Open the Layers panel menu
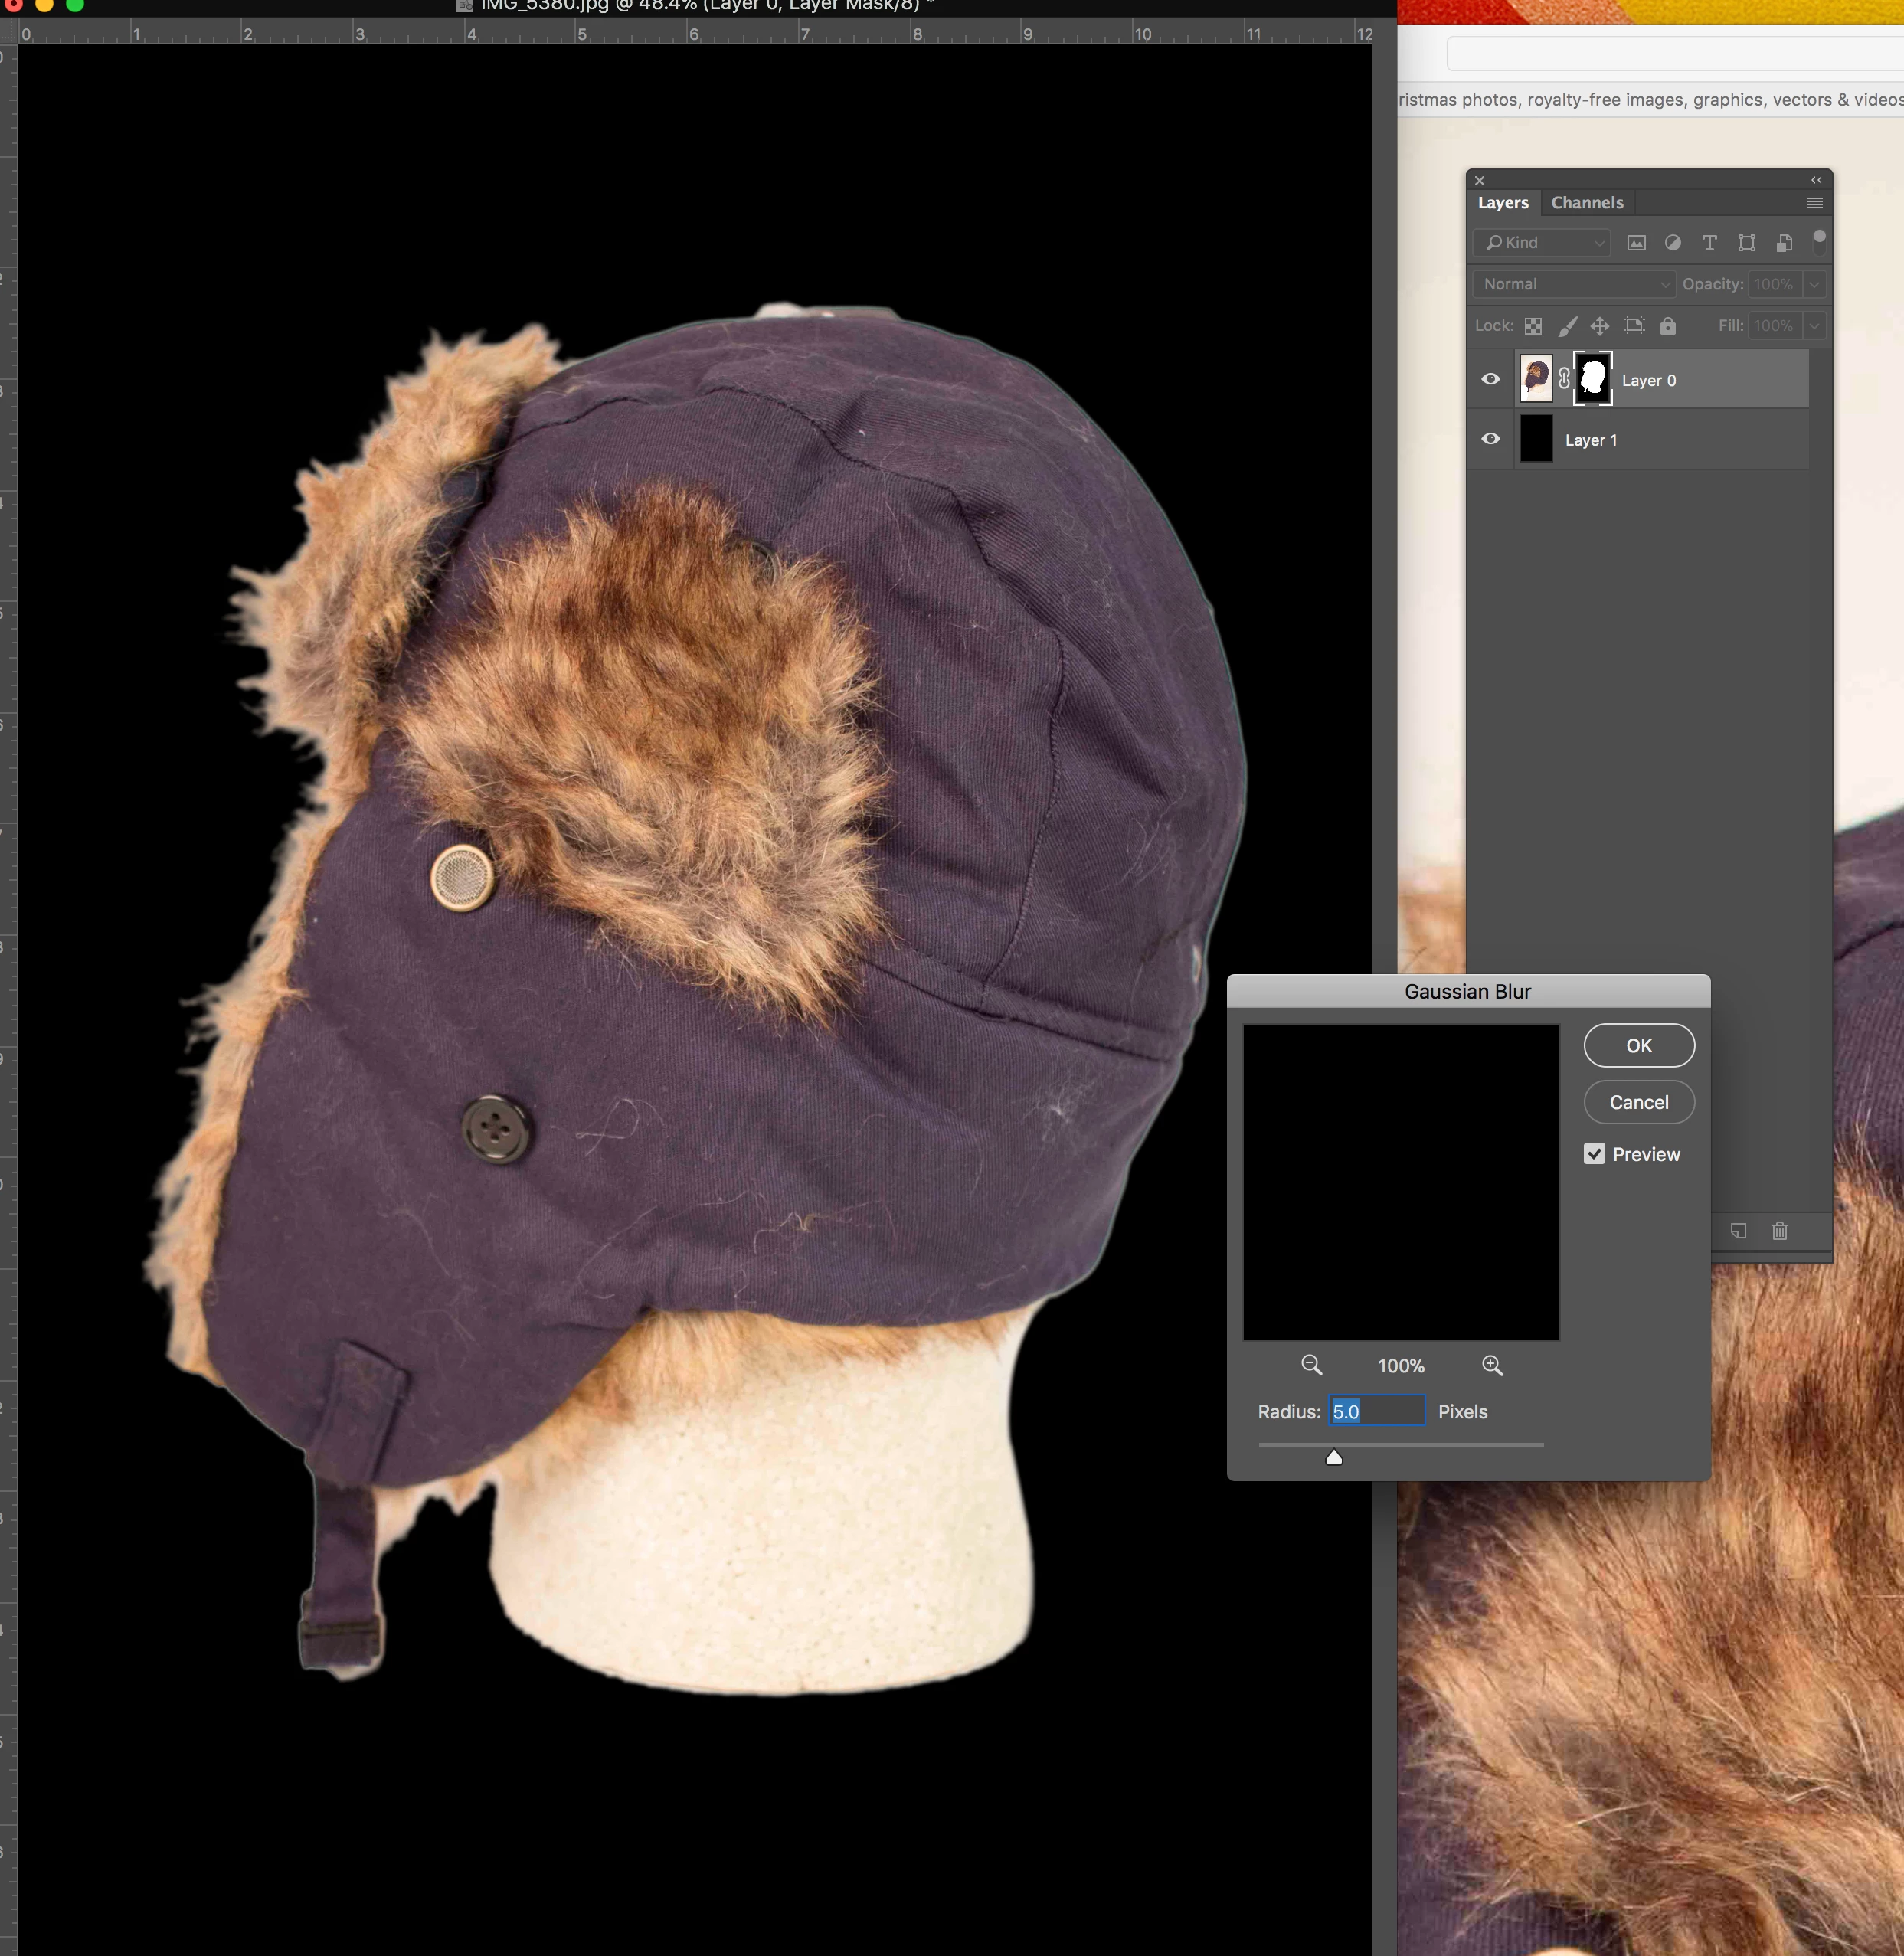Image resolution: width=1904 pixels, height=1956 pixels. (x=1815, y=203)
